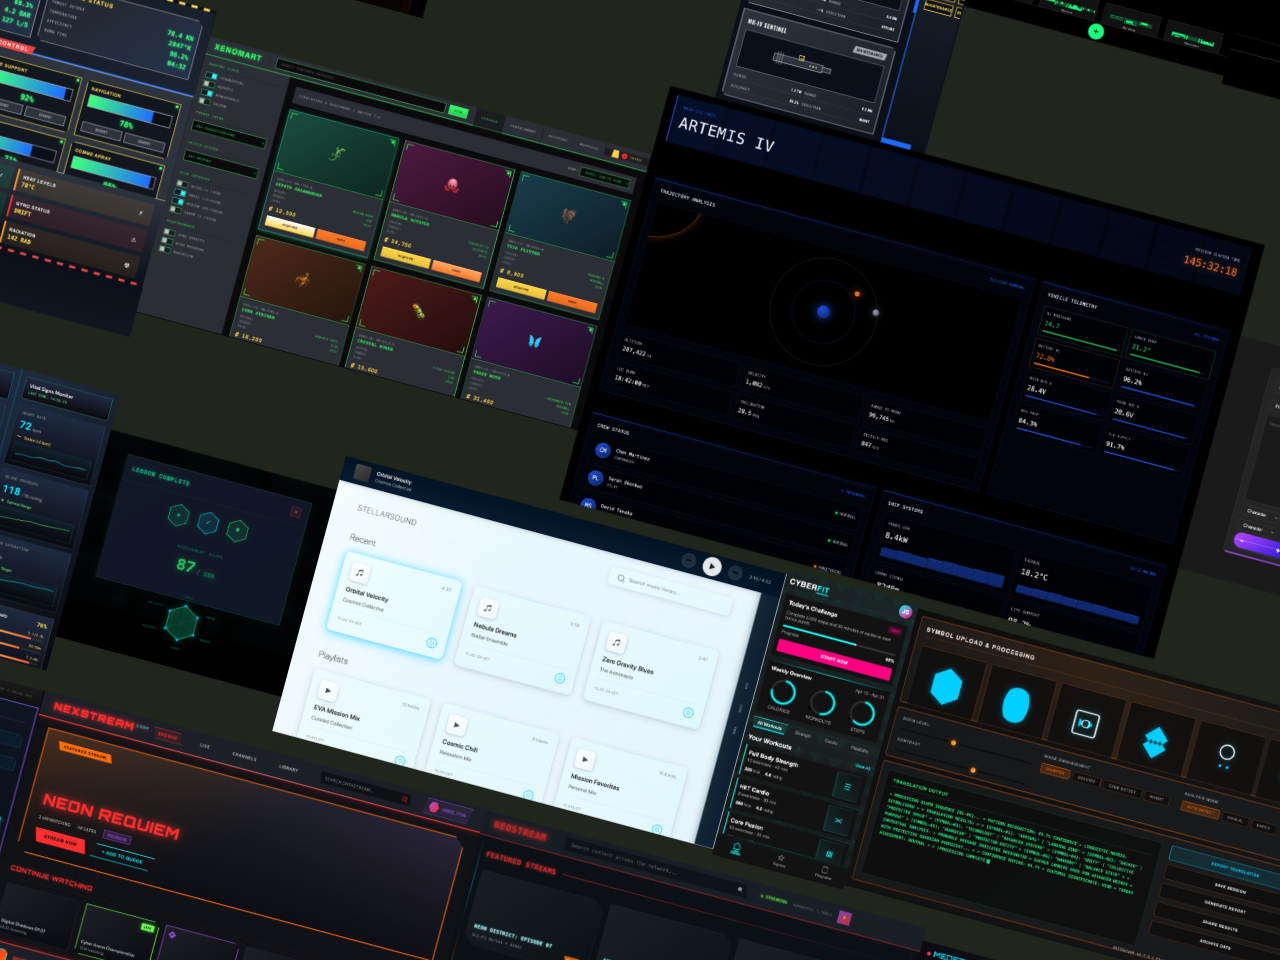Image resolution: width=1280 pixels, height=960 pixels.
Task: Skip to previous track in StellarSound
Action: pyautogui.click(x=689, y=560)
